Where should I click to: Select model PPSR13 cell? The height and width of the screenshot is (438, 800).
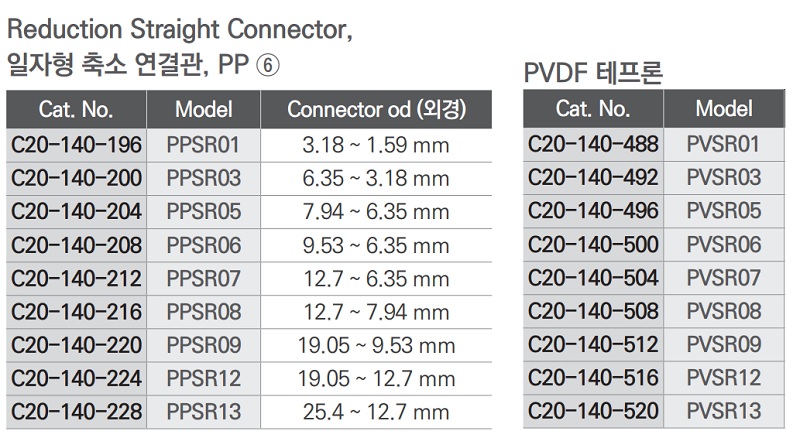(x=203, y=411)
